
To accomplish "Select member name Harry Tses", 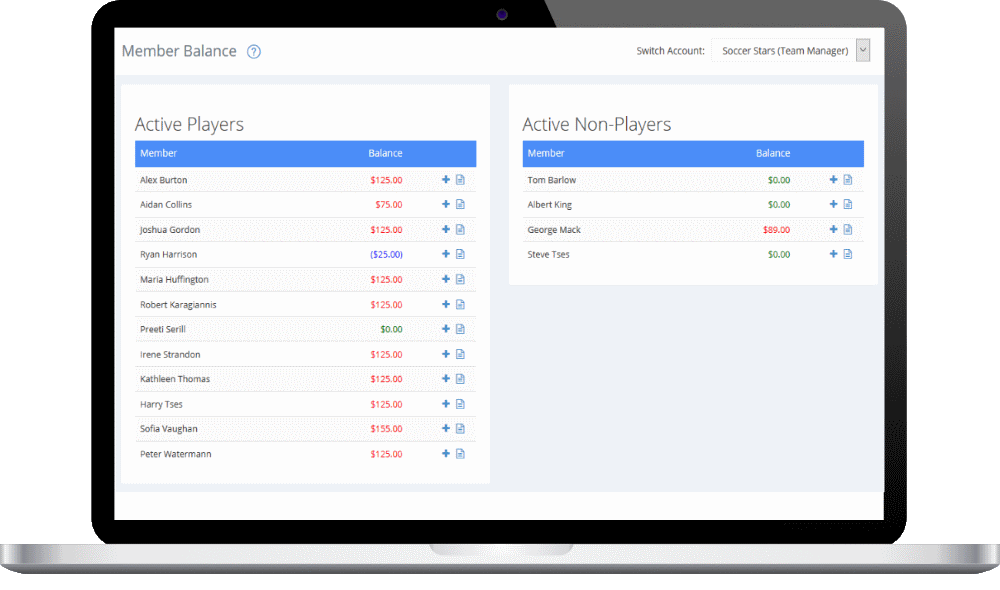I will click(161, 404).
